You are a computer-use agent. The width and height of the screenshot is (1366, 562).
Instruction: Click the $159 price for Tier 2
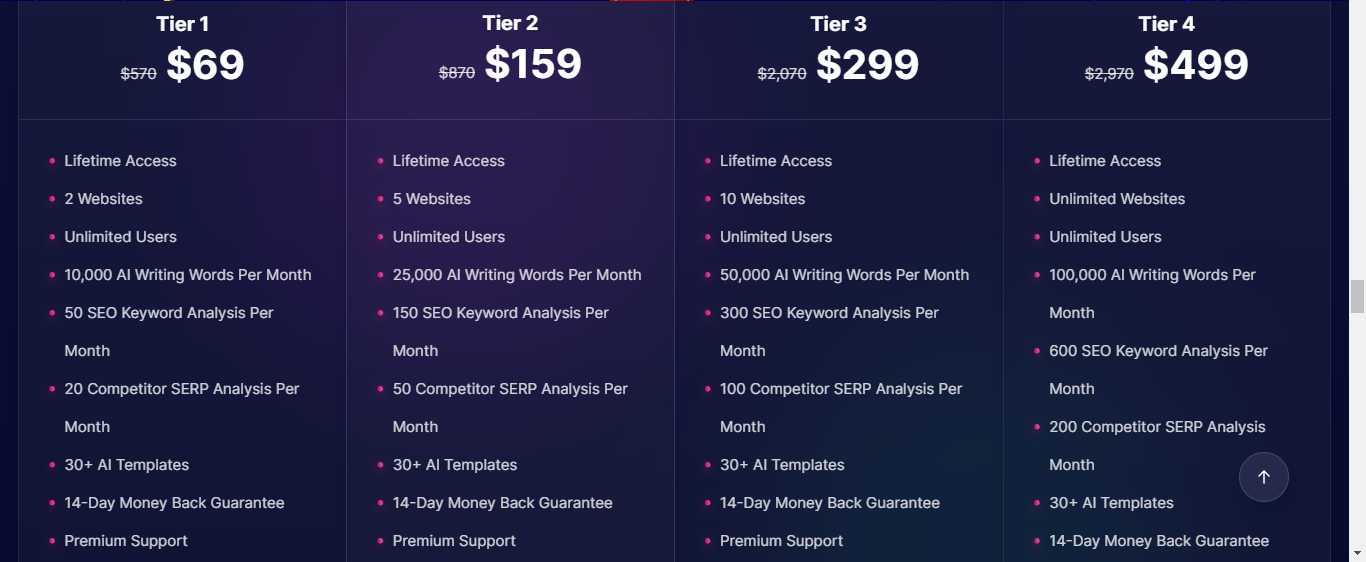[533, 64]
